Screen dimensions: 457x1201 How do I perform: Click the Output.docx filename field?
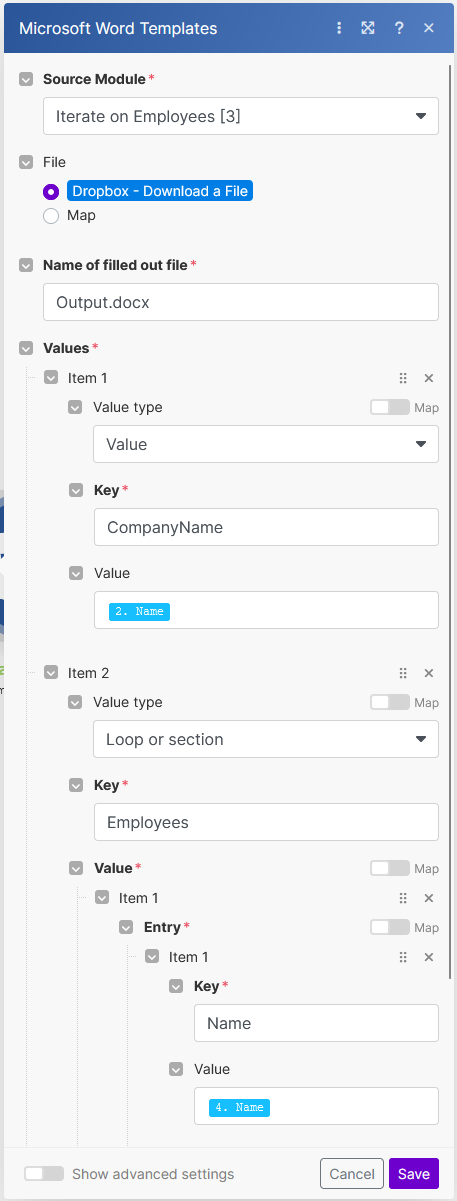click(241, 302)
